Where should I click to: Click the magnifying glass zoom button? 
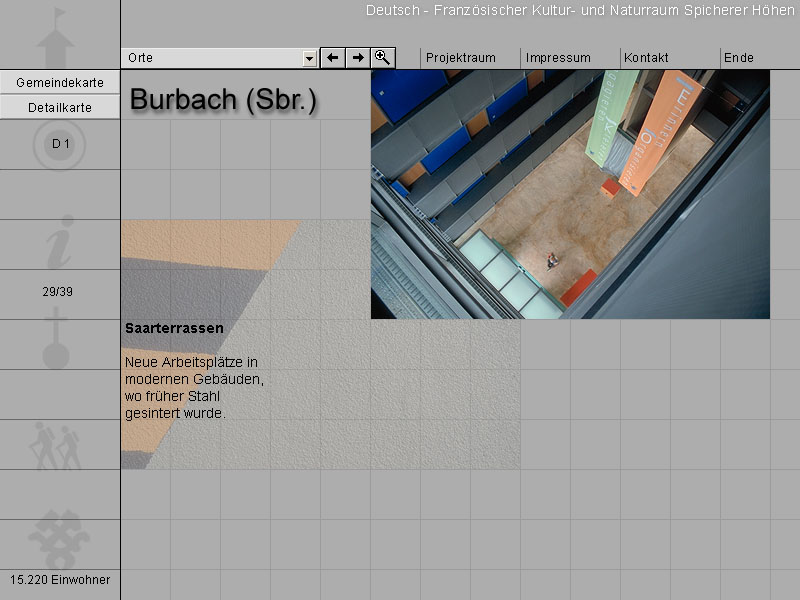(x=383, y=58)
